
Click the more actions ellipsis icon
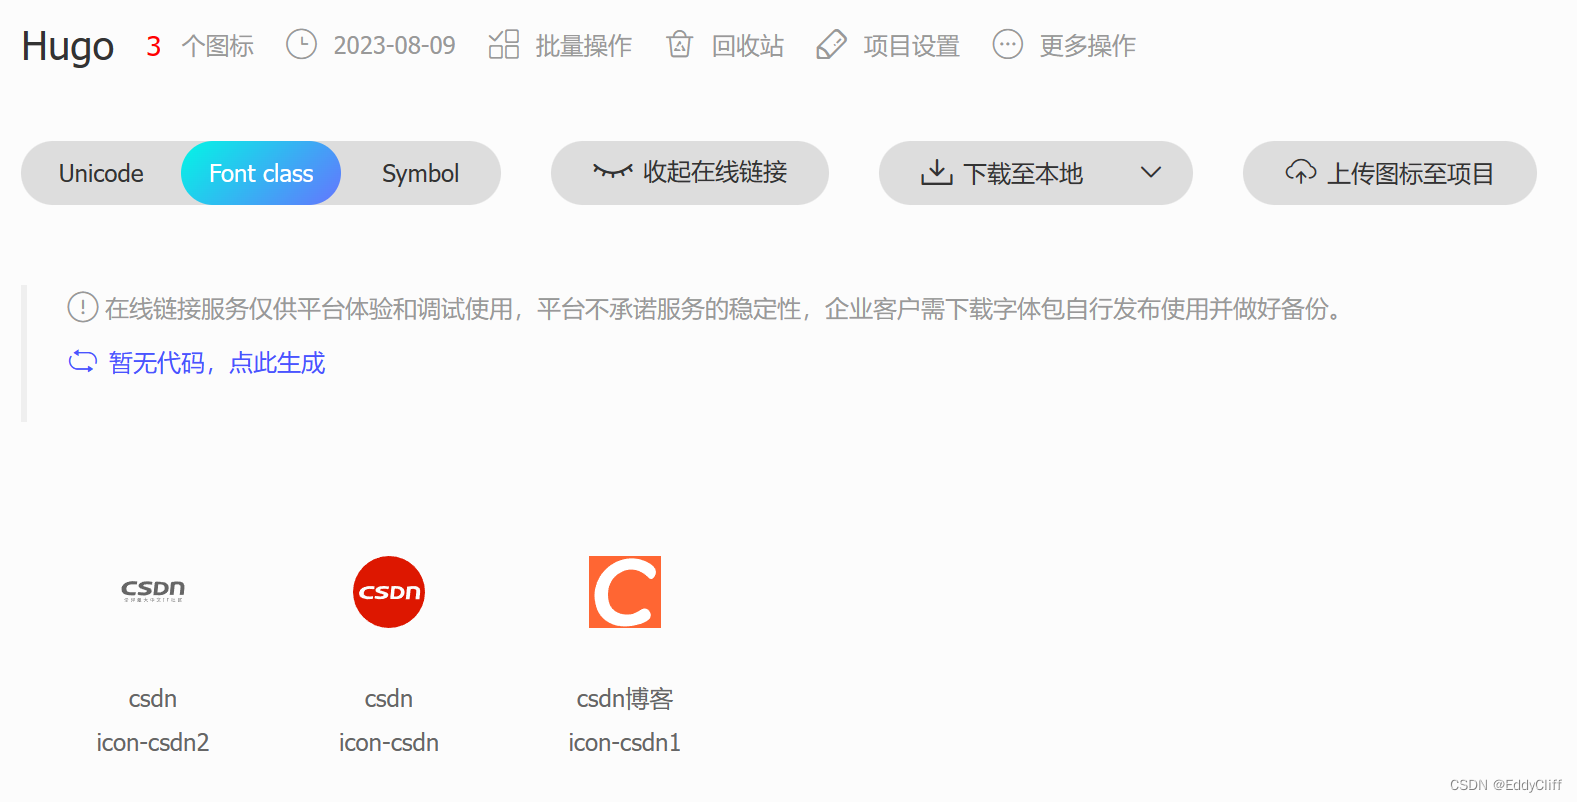click(x=1007, y=44)
